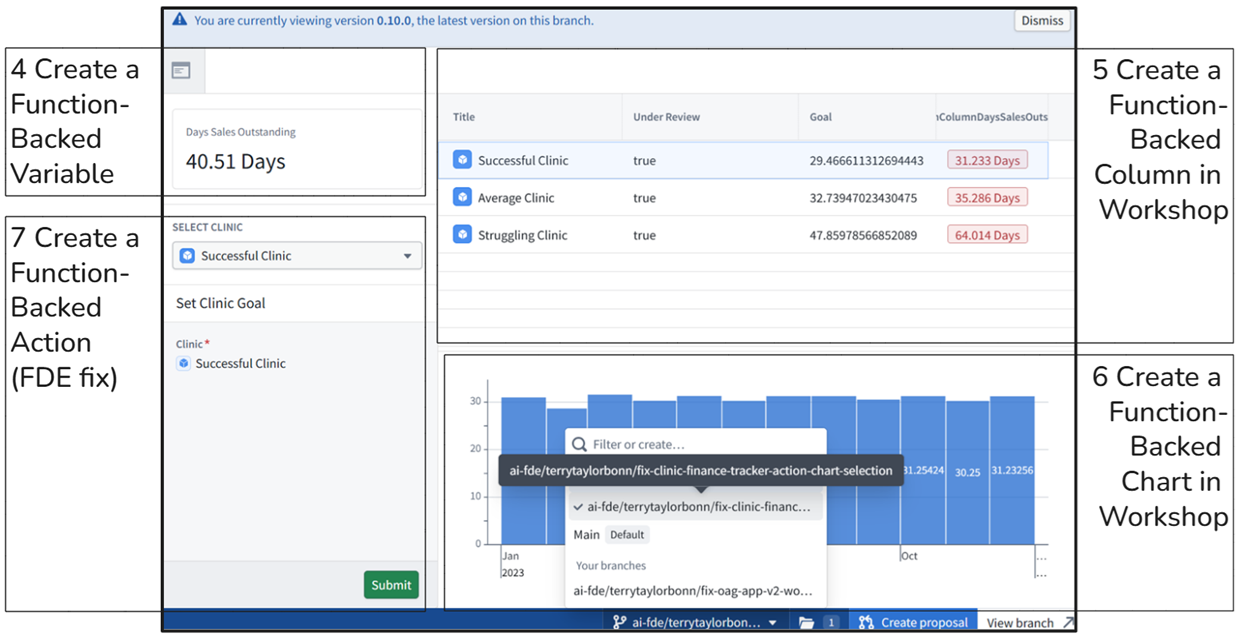Click the goal value 29.466611312694443
This screenshot has width=1240, height=637.
point(867,160)
